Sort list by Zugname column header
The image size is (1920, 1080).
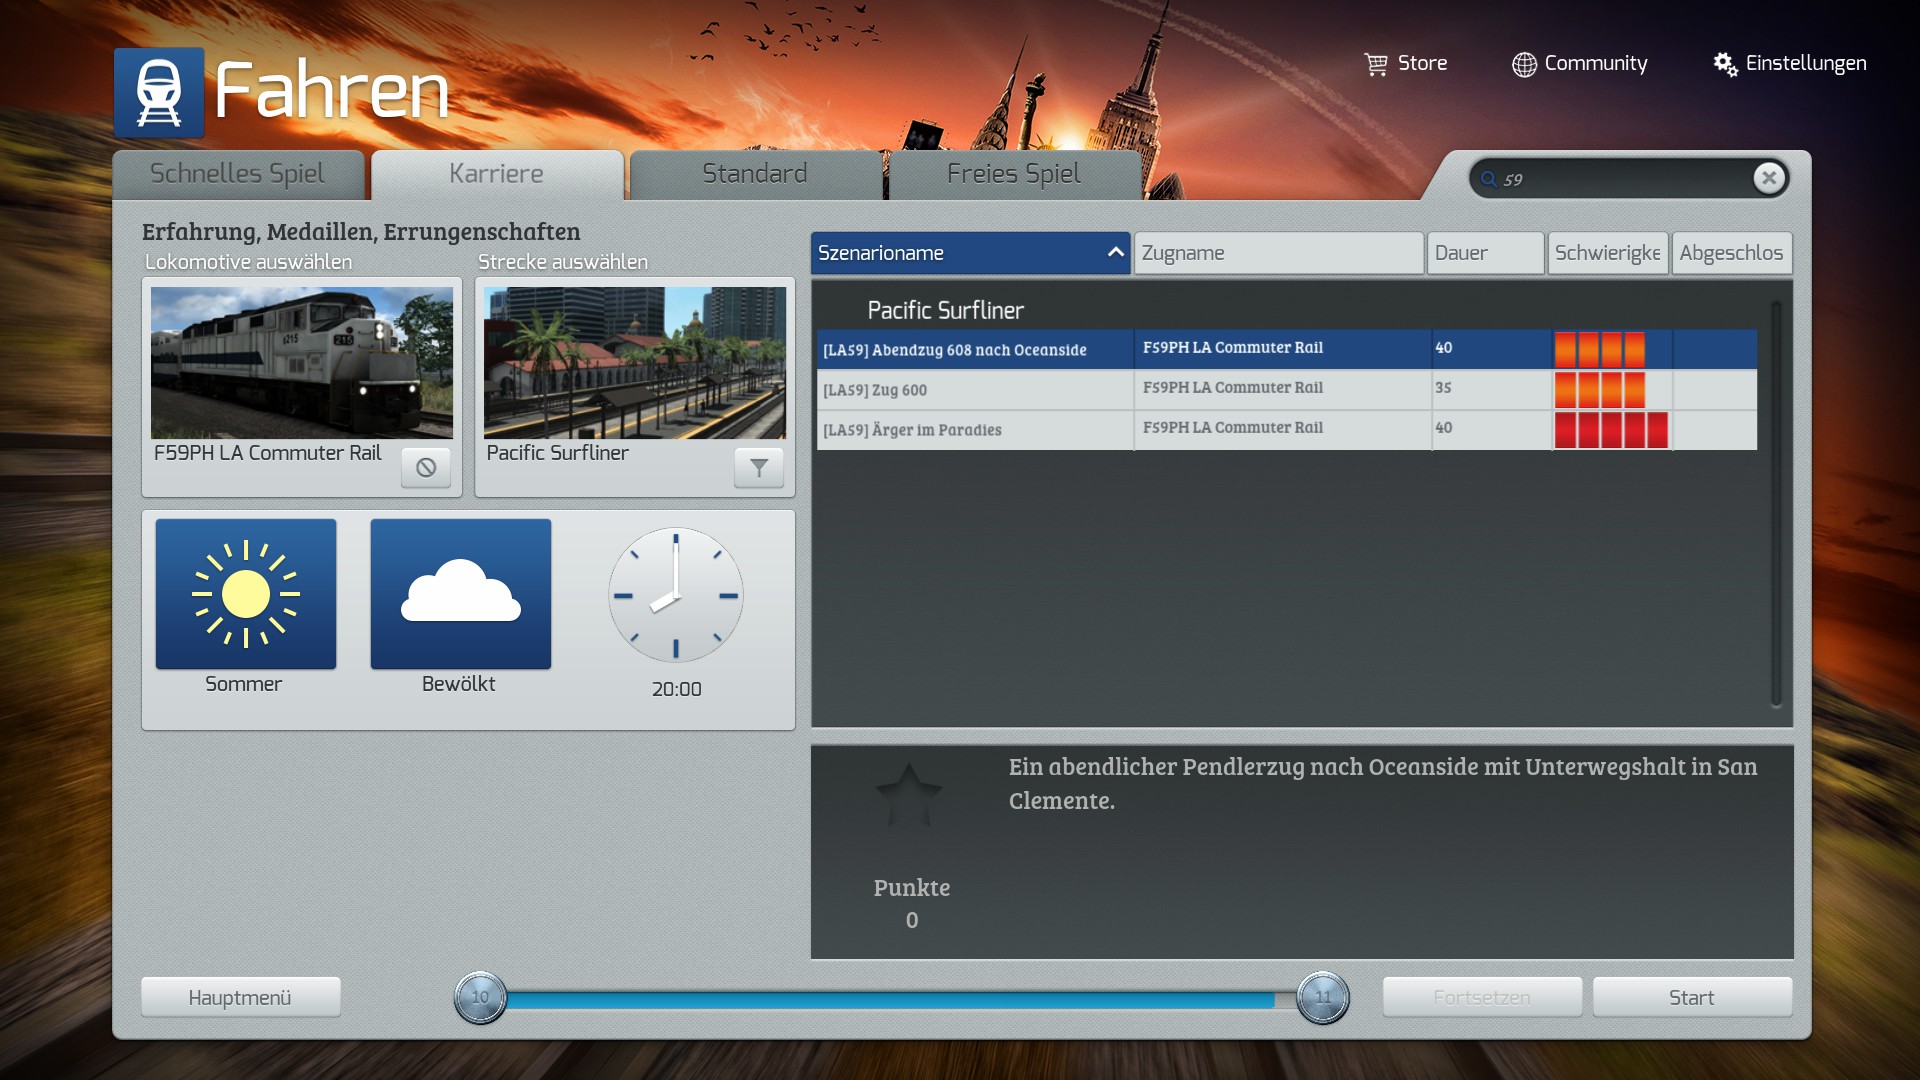(1278, 253)
